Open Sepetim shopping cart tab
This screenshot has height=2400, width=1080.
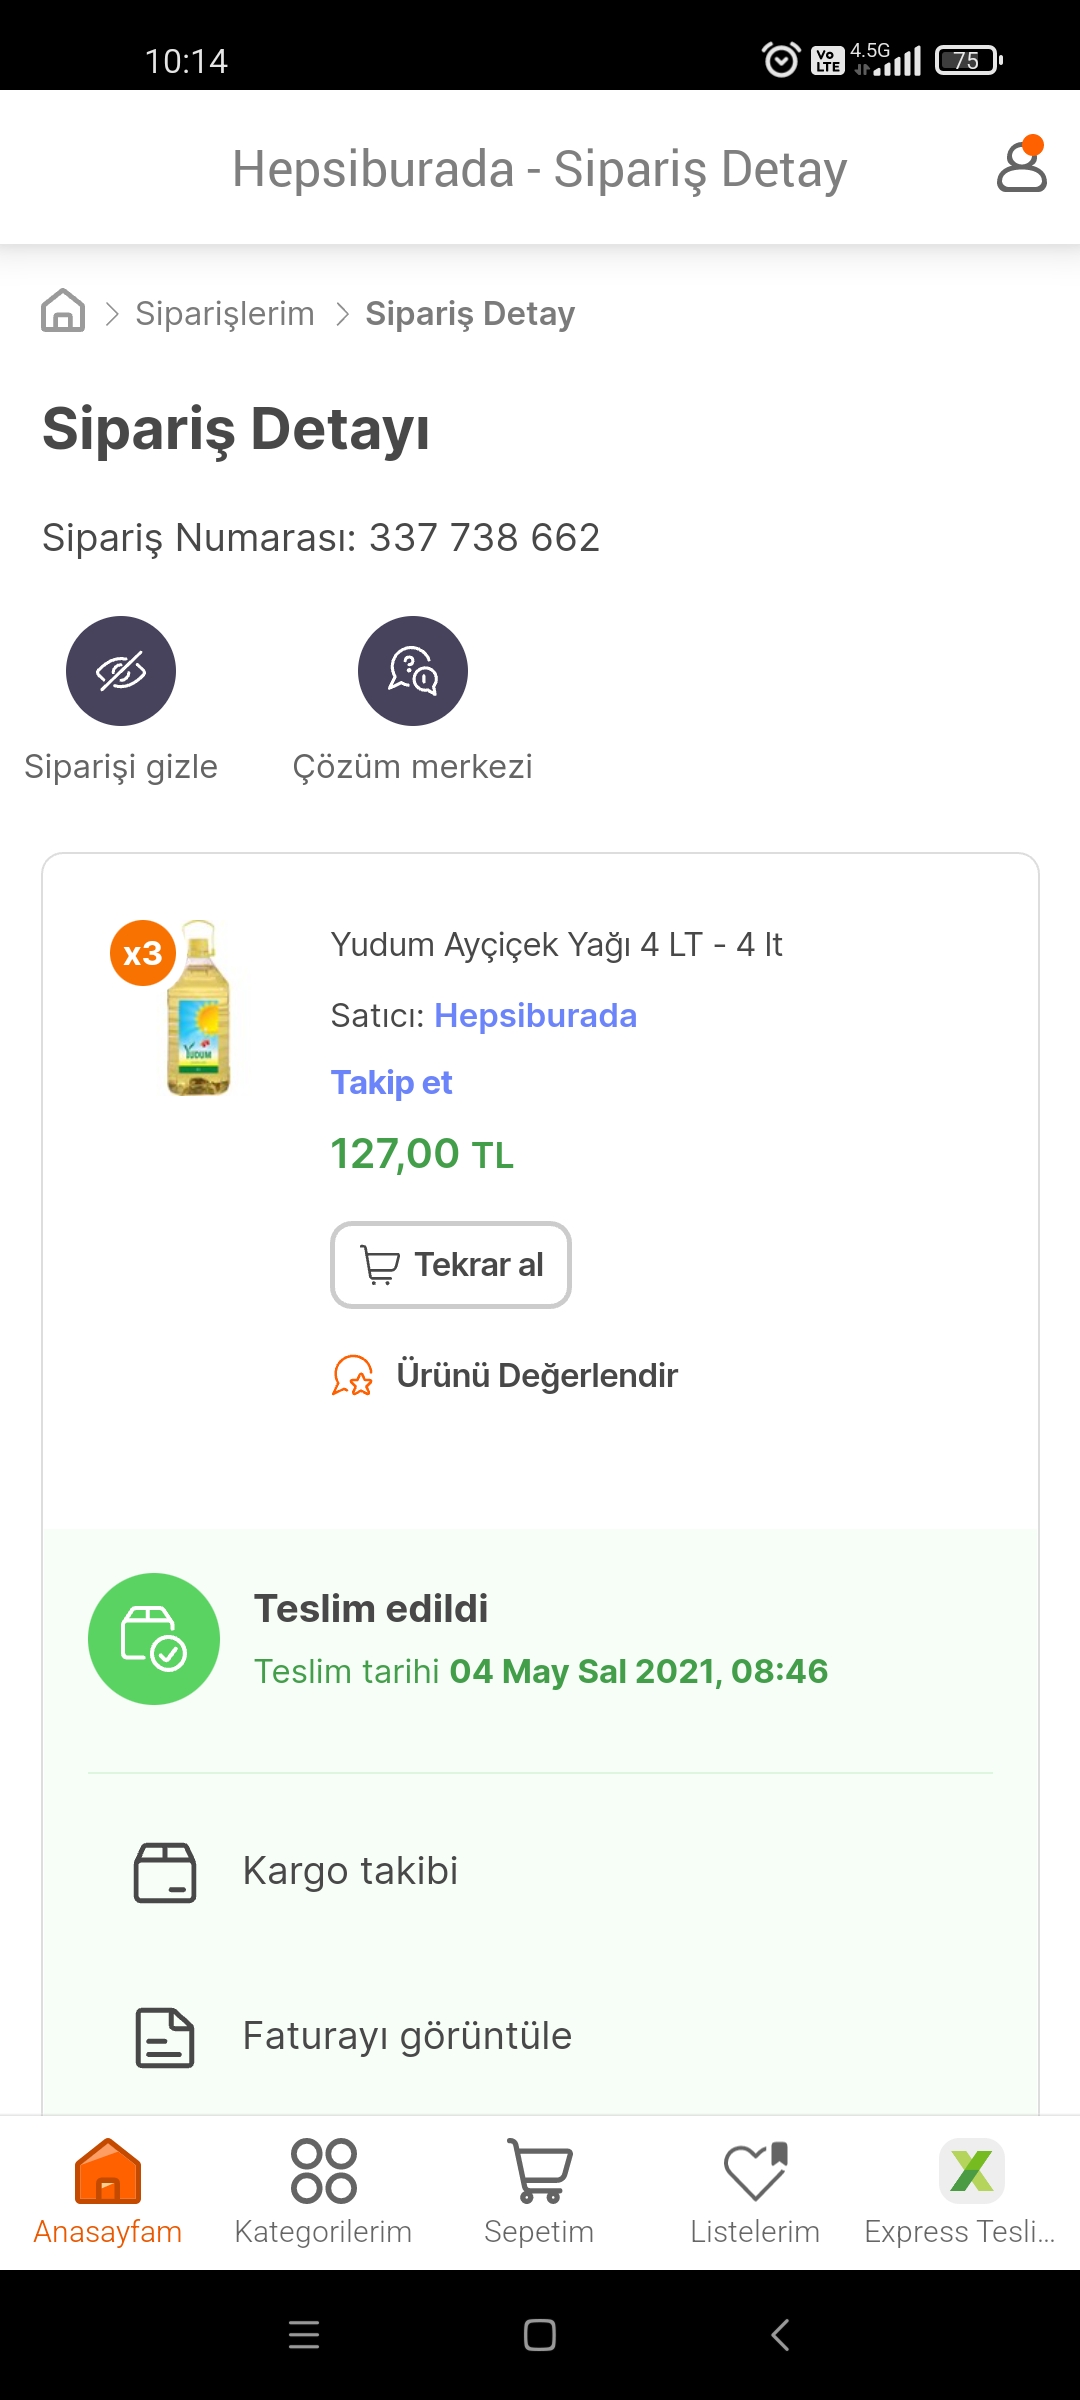click(539, 2192)
